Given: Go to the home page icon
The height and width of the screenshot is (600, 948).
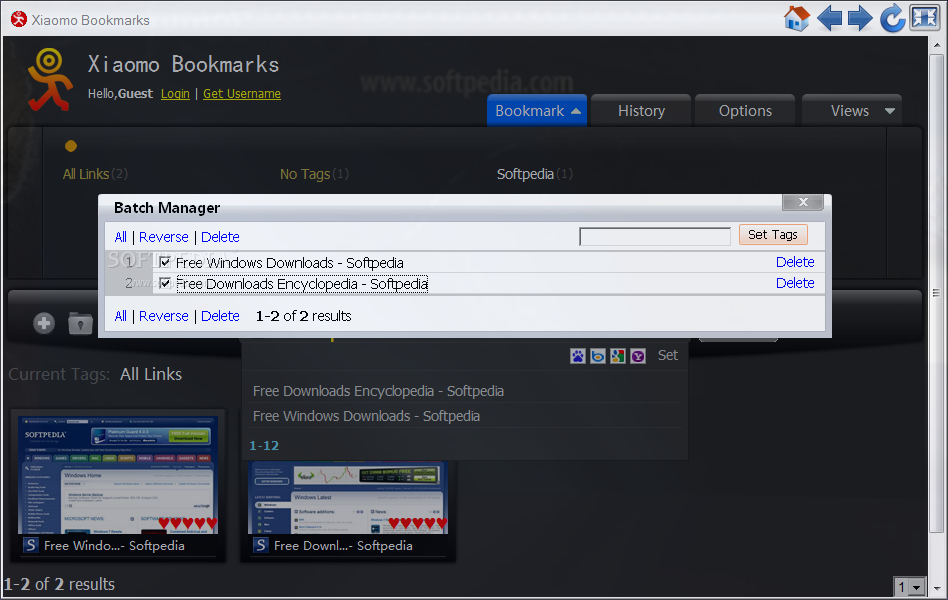Looking at the screenshot, I should pos(796,18).
